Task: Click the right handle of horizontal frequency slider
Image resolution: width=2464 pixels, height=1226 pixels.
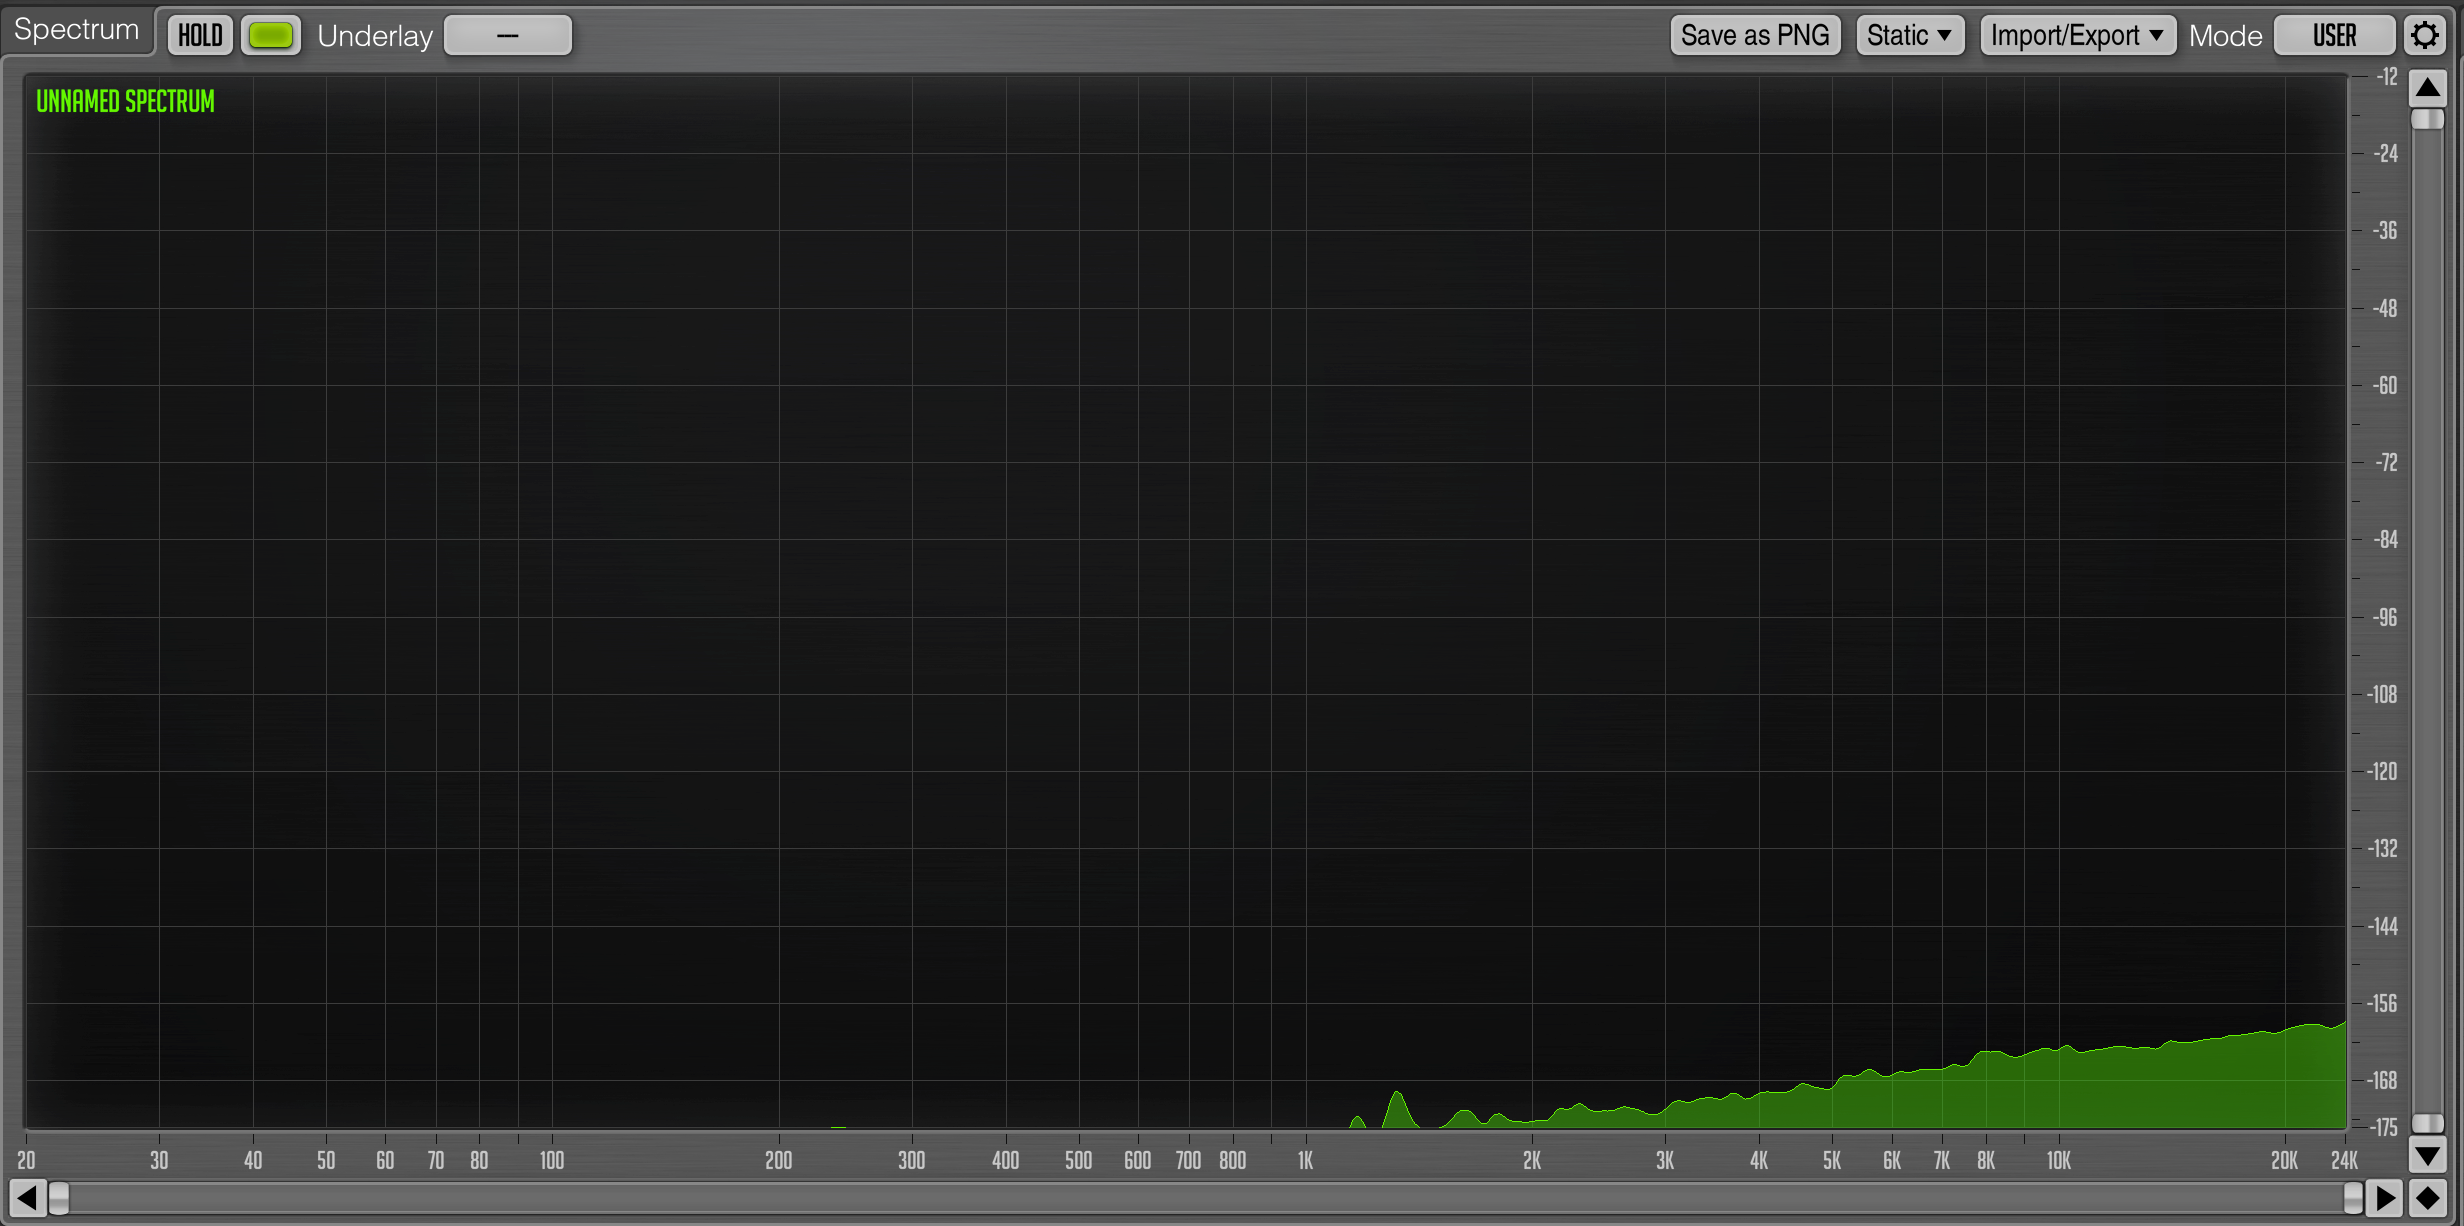Action: click(x=2353, y=1197)
